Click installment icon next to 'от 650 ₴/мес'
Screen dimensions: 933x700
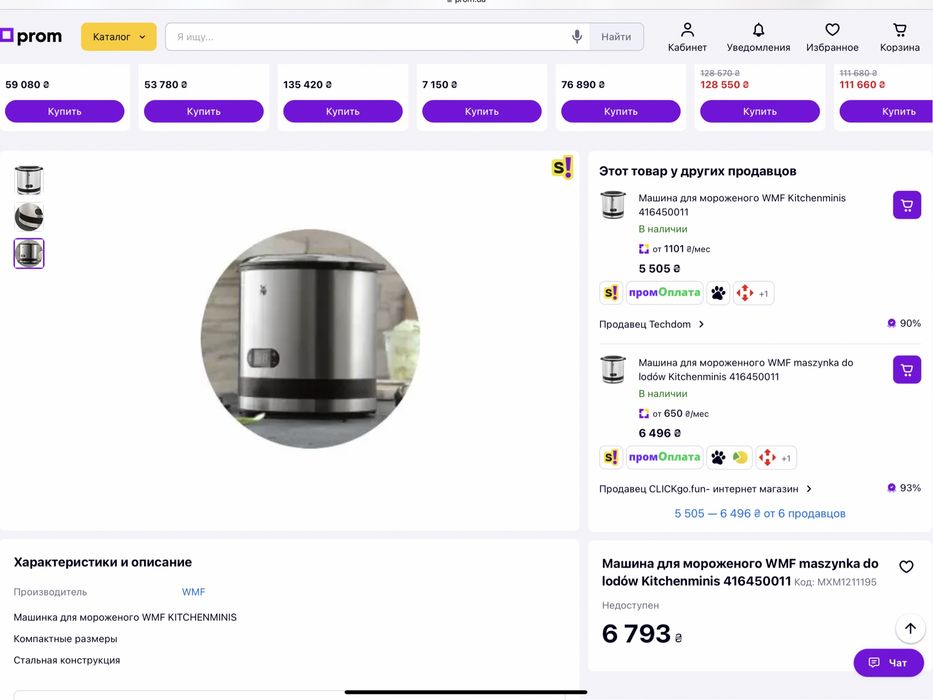644,414
